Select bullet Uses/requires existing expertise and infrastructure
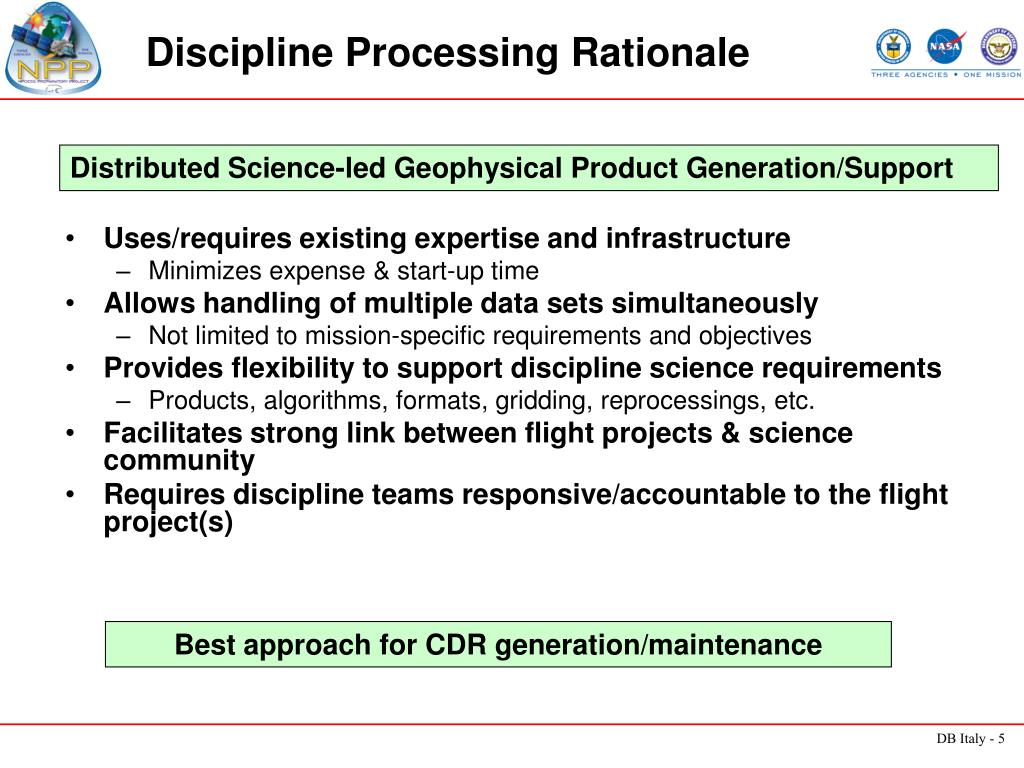 point(447,238)
